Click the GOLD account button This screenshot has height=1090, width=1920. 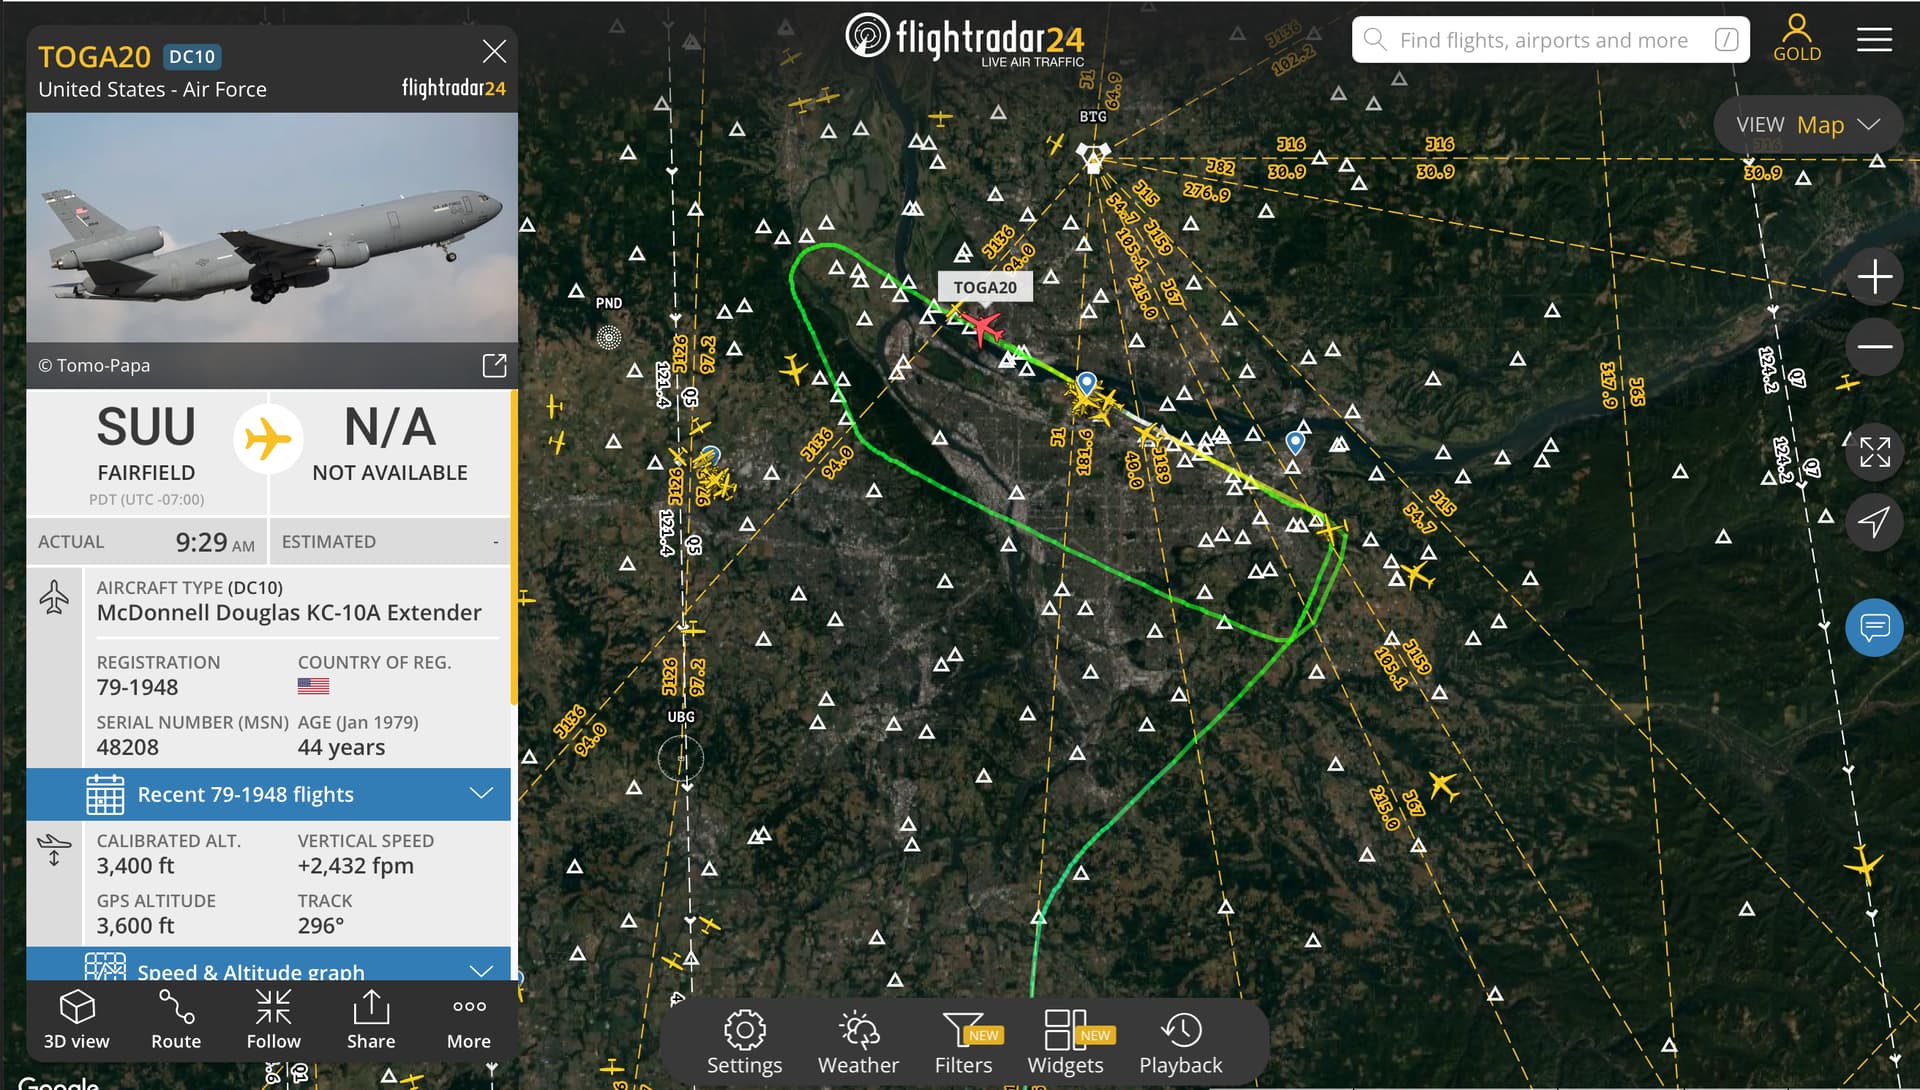click(x=1797, y=40)
